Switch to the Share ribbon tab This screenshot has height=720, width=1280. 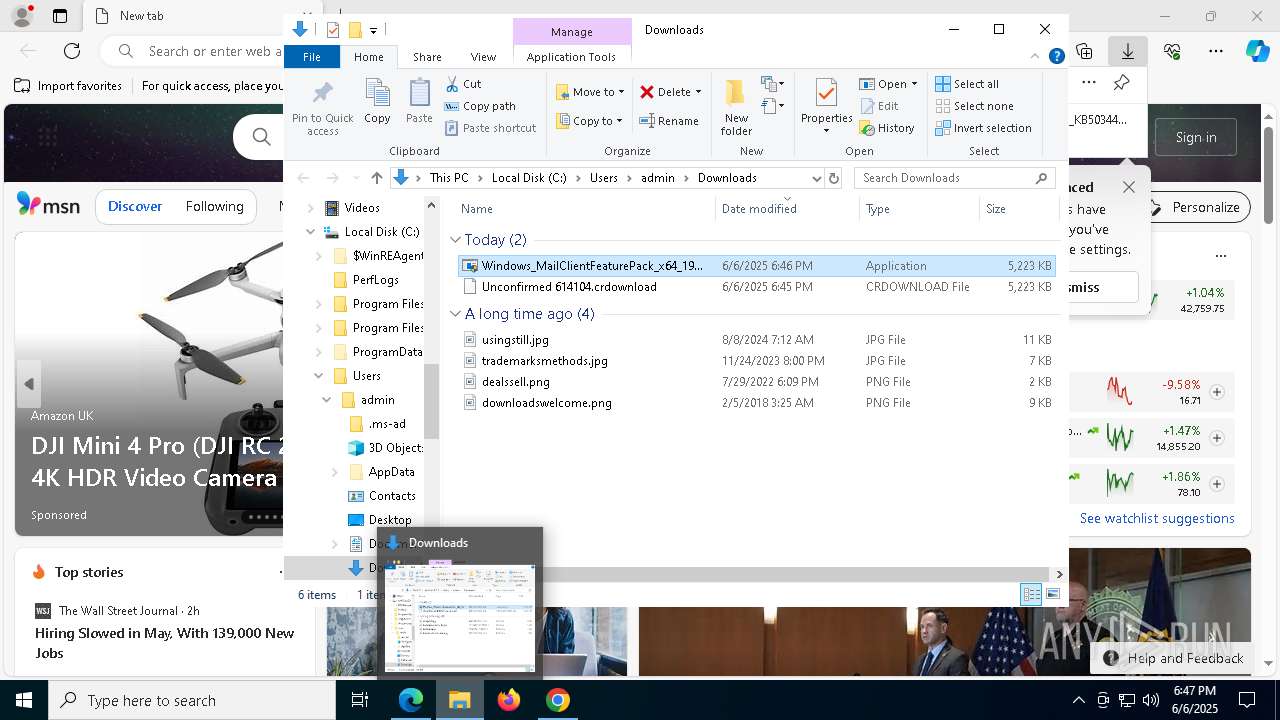(x=427, y=57)
